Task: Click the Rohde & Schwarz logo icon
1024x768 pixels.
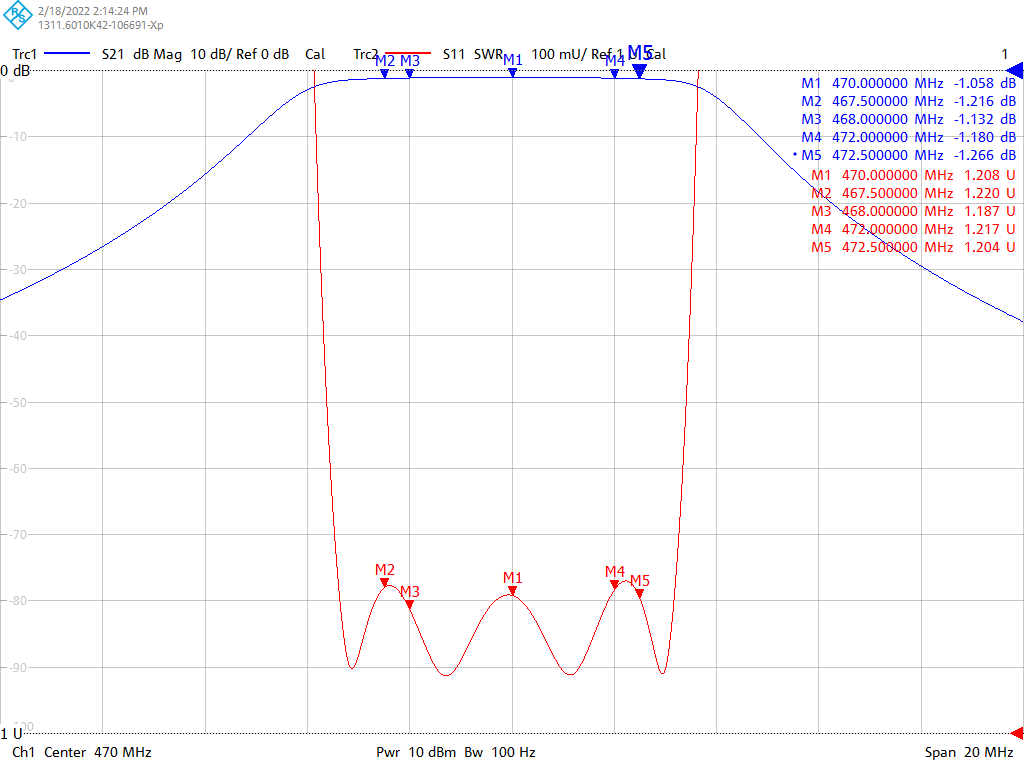Action: coord(18,16)
